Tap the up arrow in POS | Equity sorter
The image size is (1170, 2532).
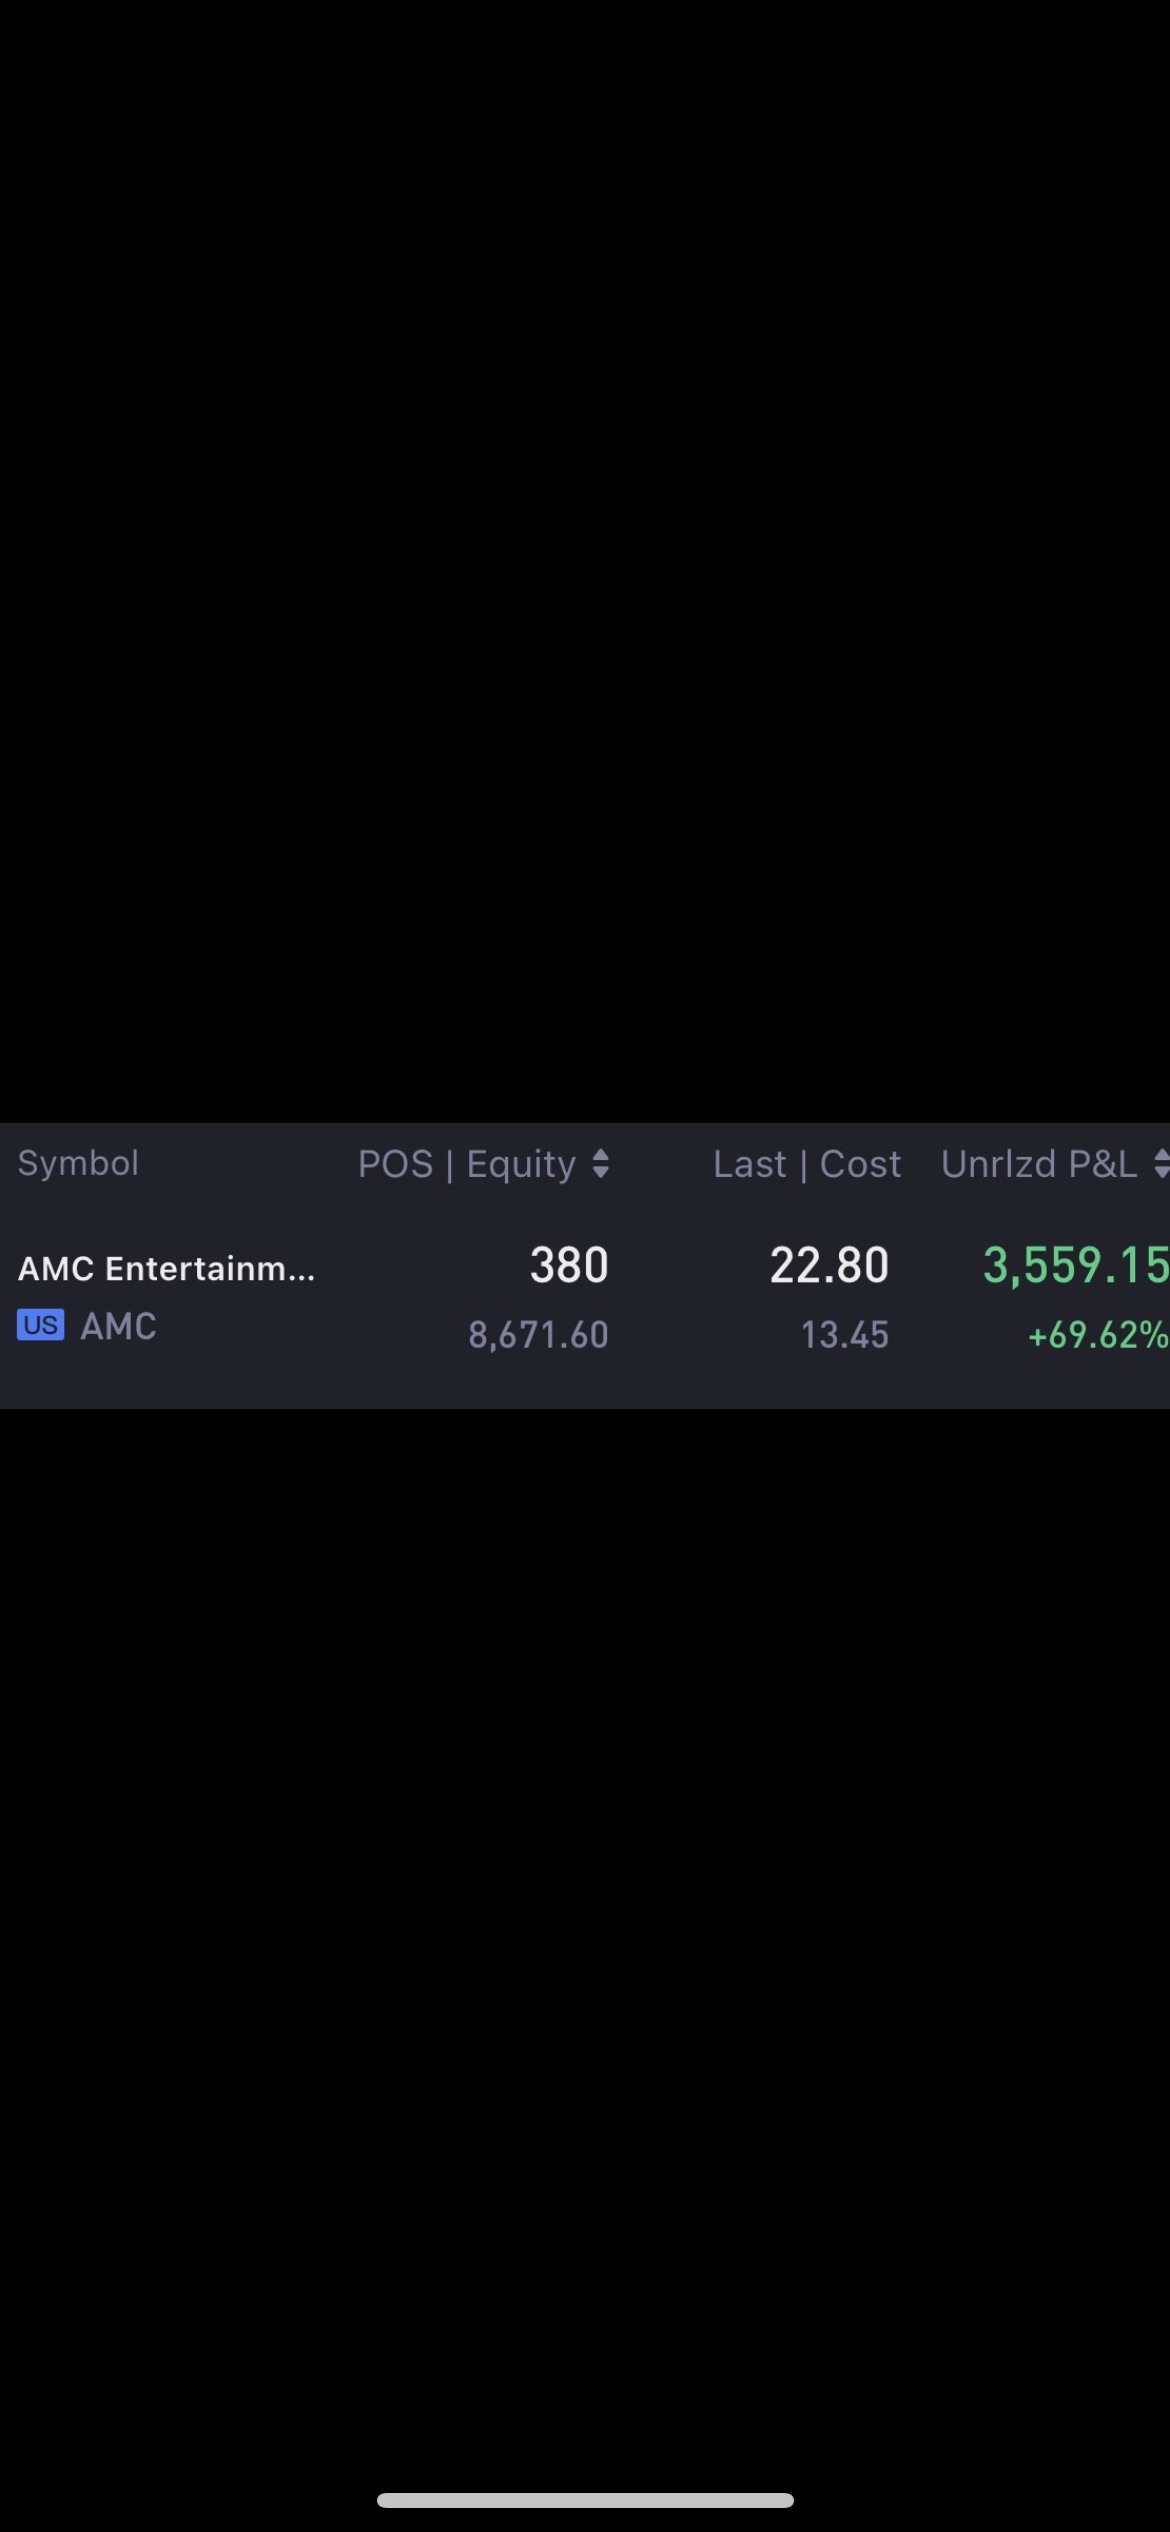click(x=600, y=1155)
